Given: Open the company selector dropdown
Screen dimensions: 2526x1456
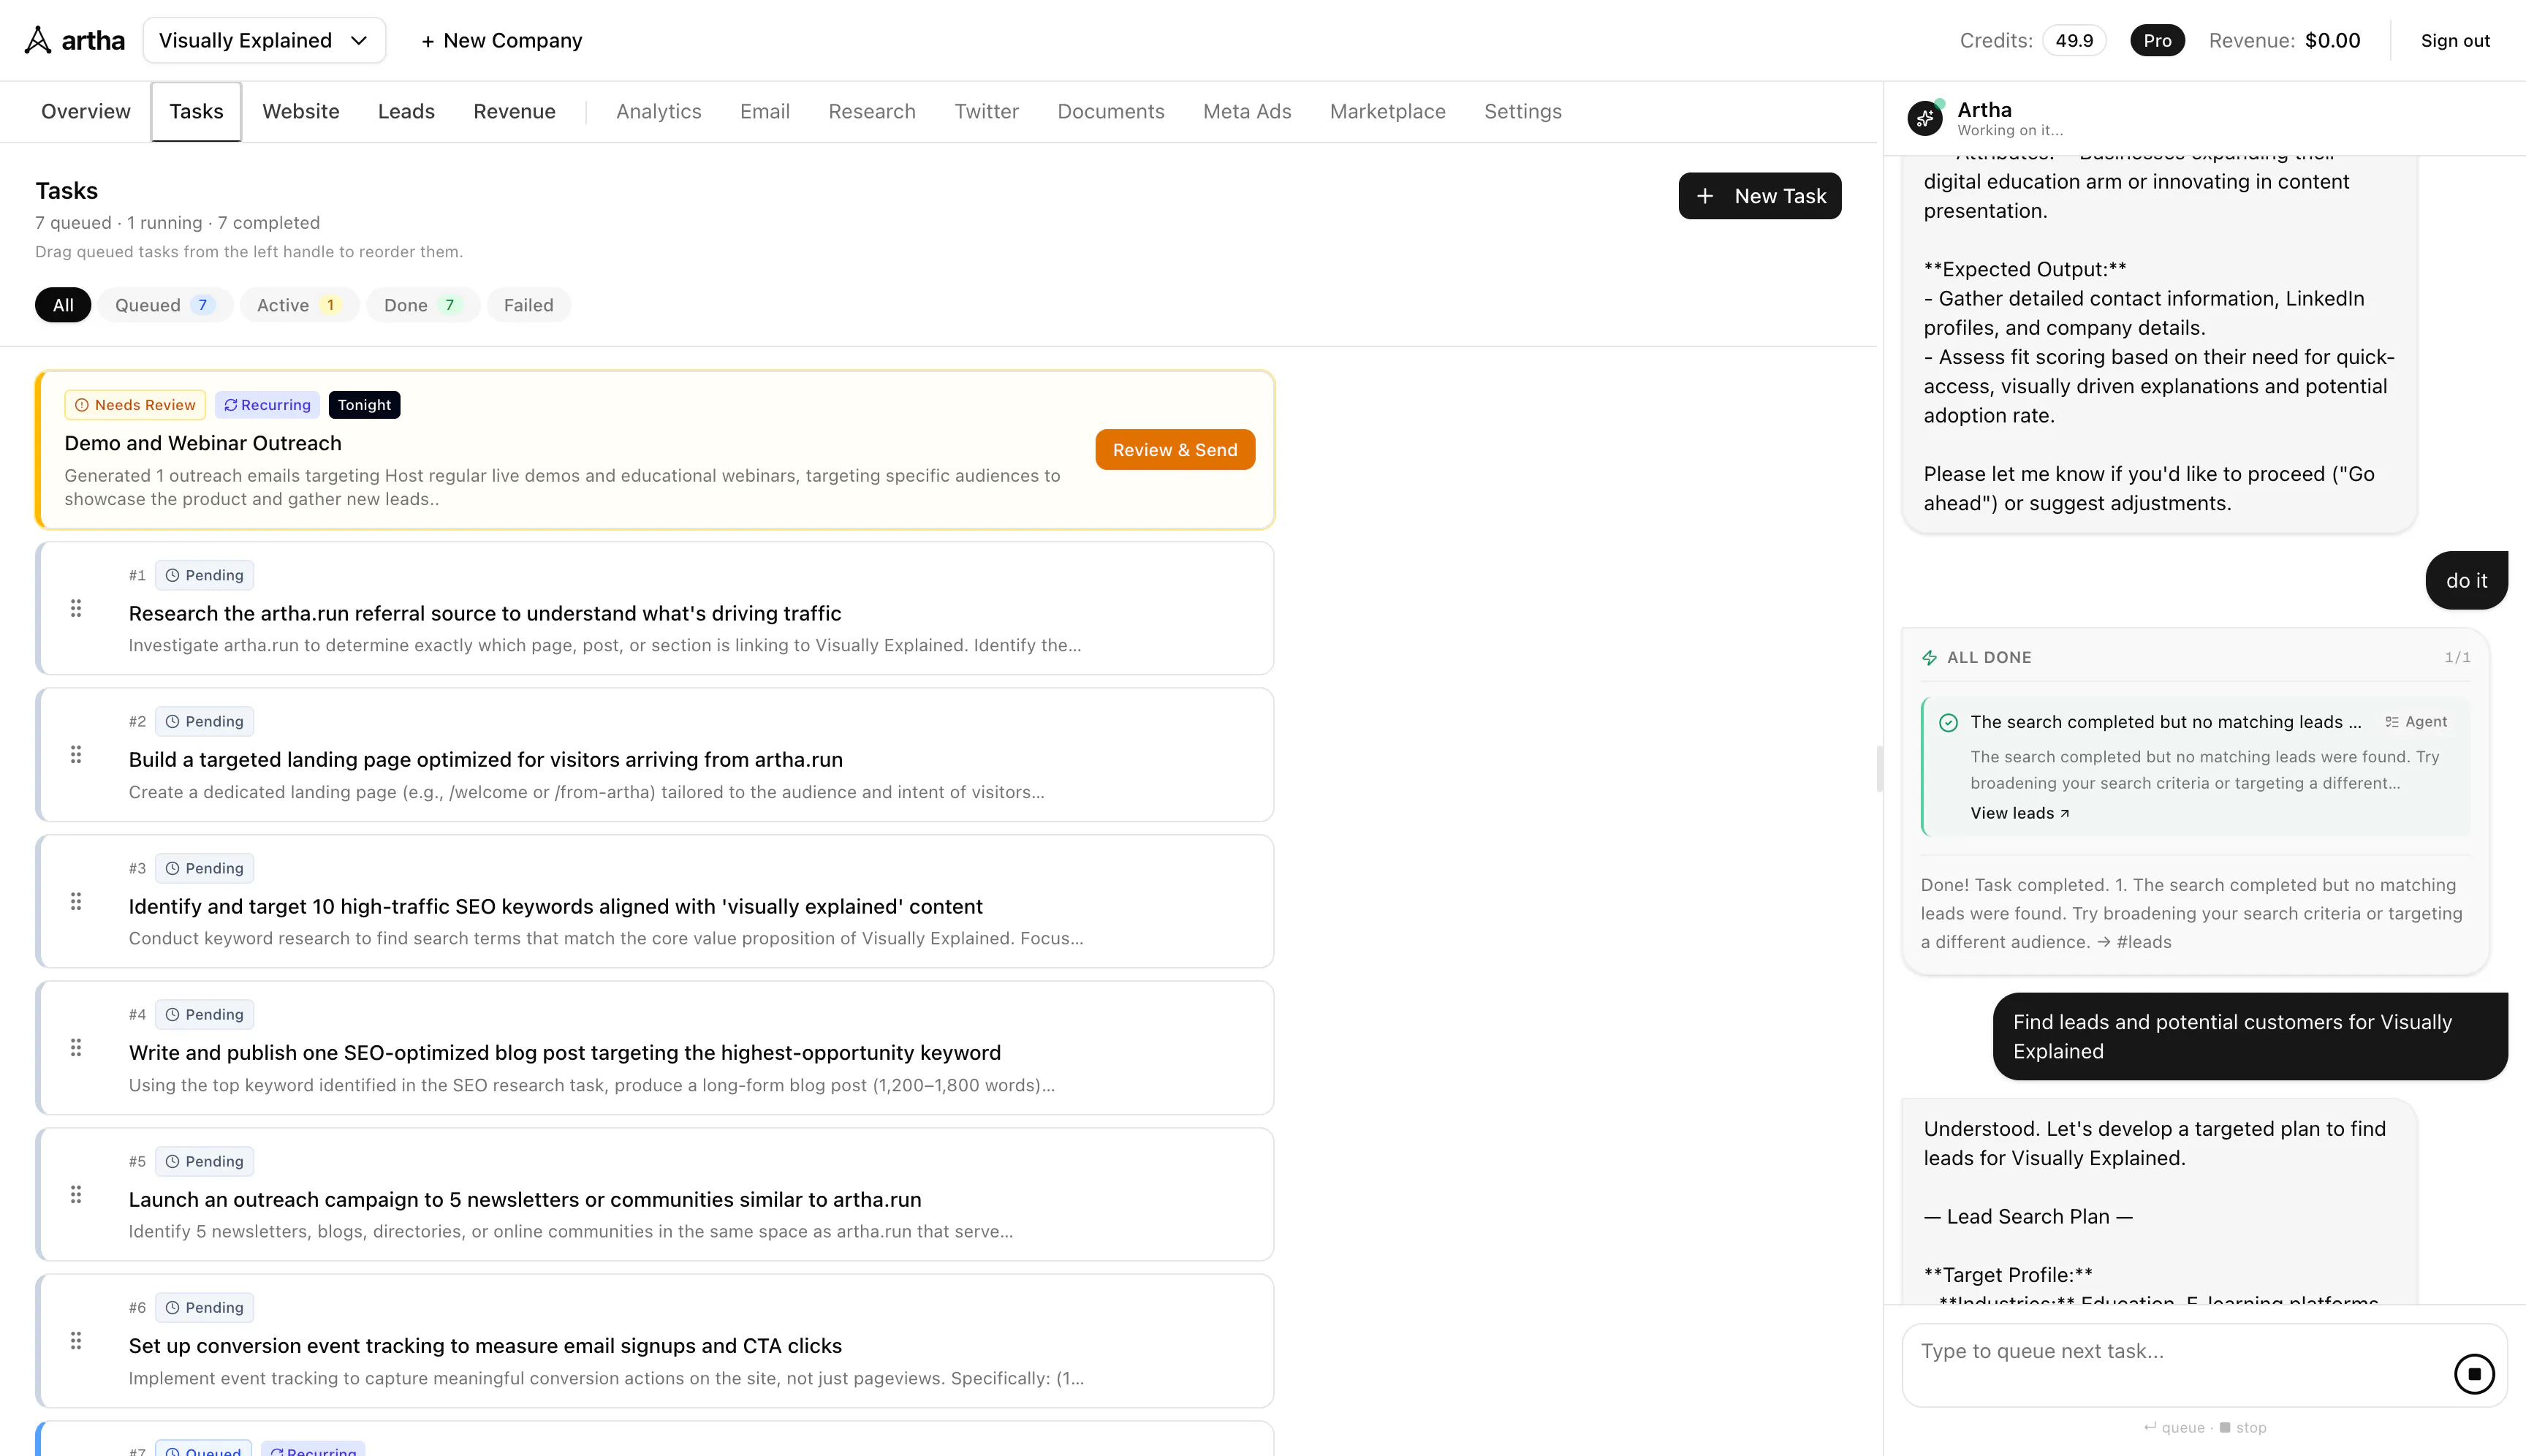Looking at the screenshot, I should pos(264,40).
